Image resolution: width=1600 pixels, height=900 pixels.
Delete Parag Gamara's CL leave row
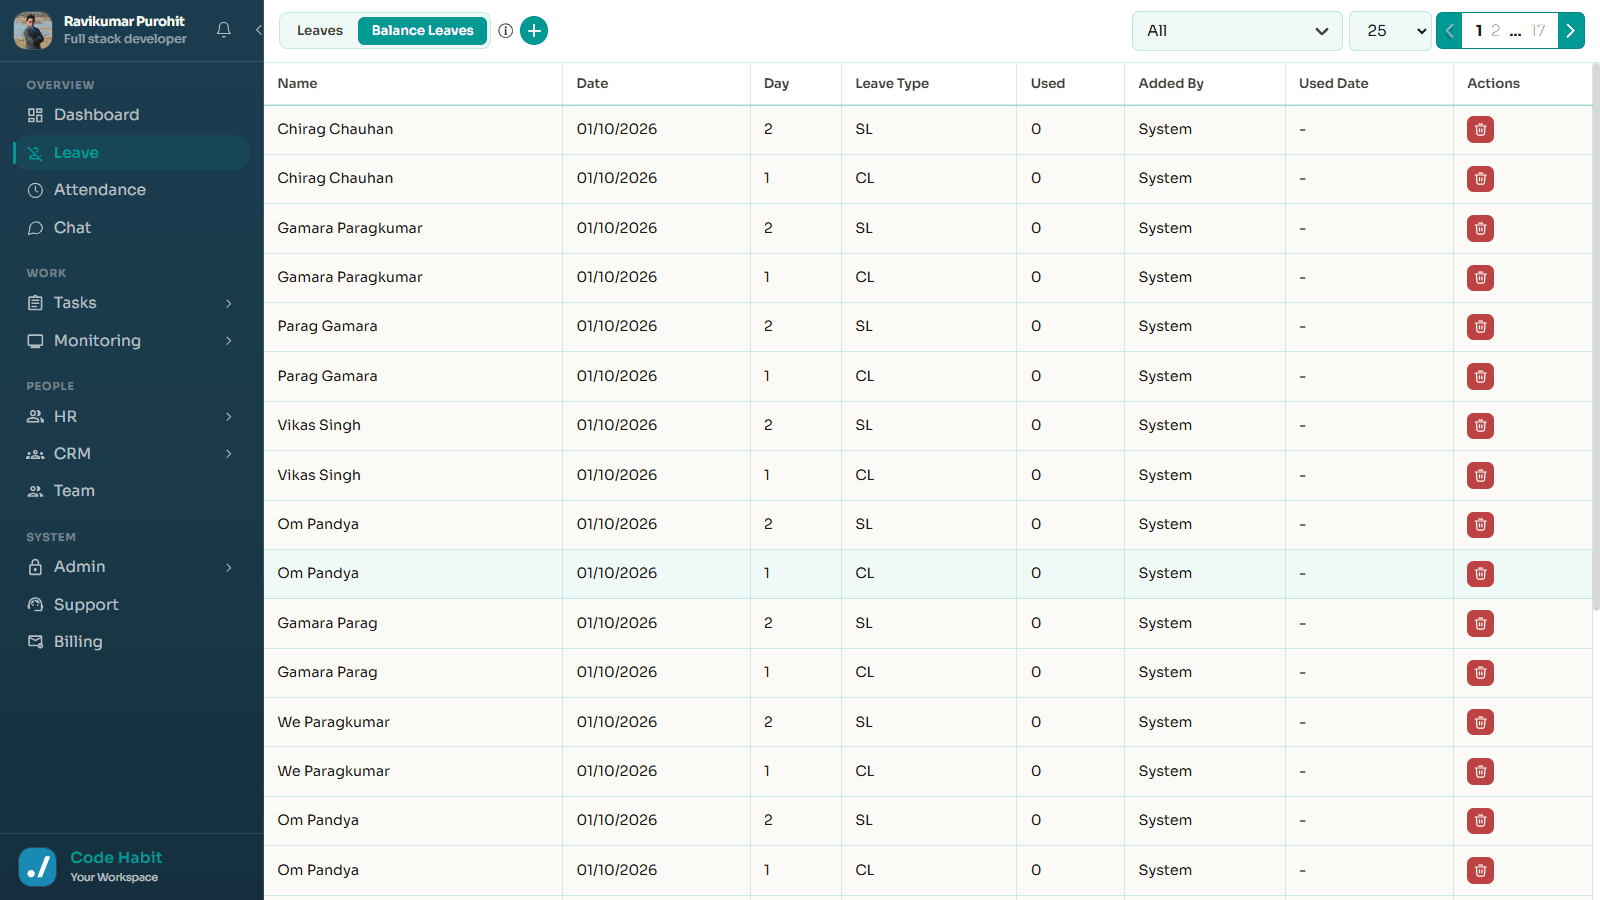tap(1480, 376)
